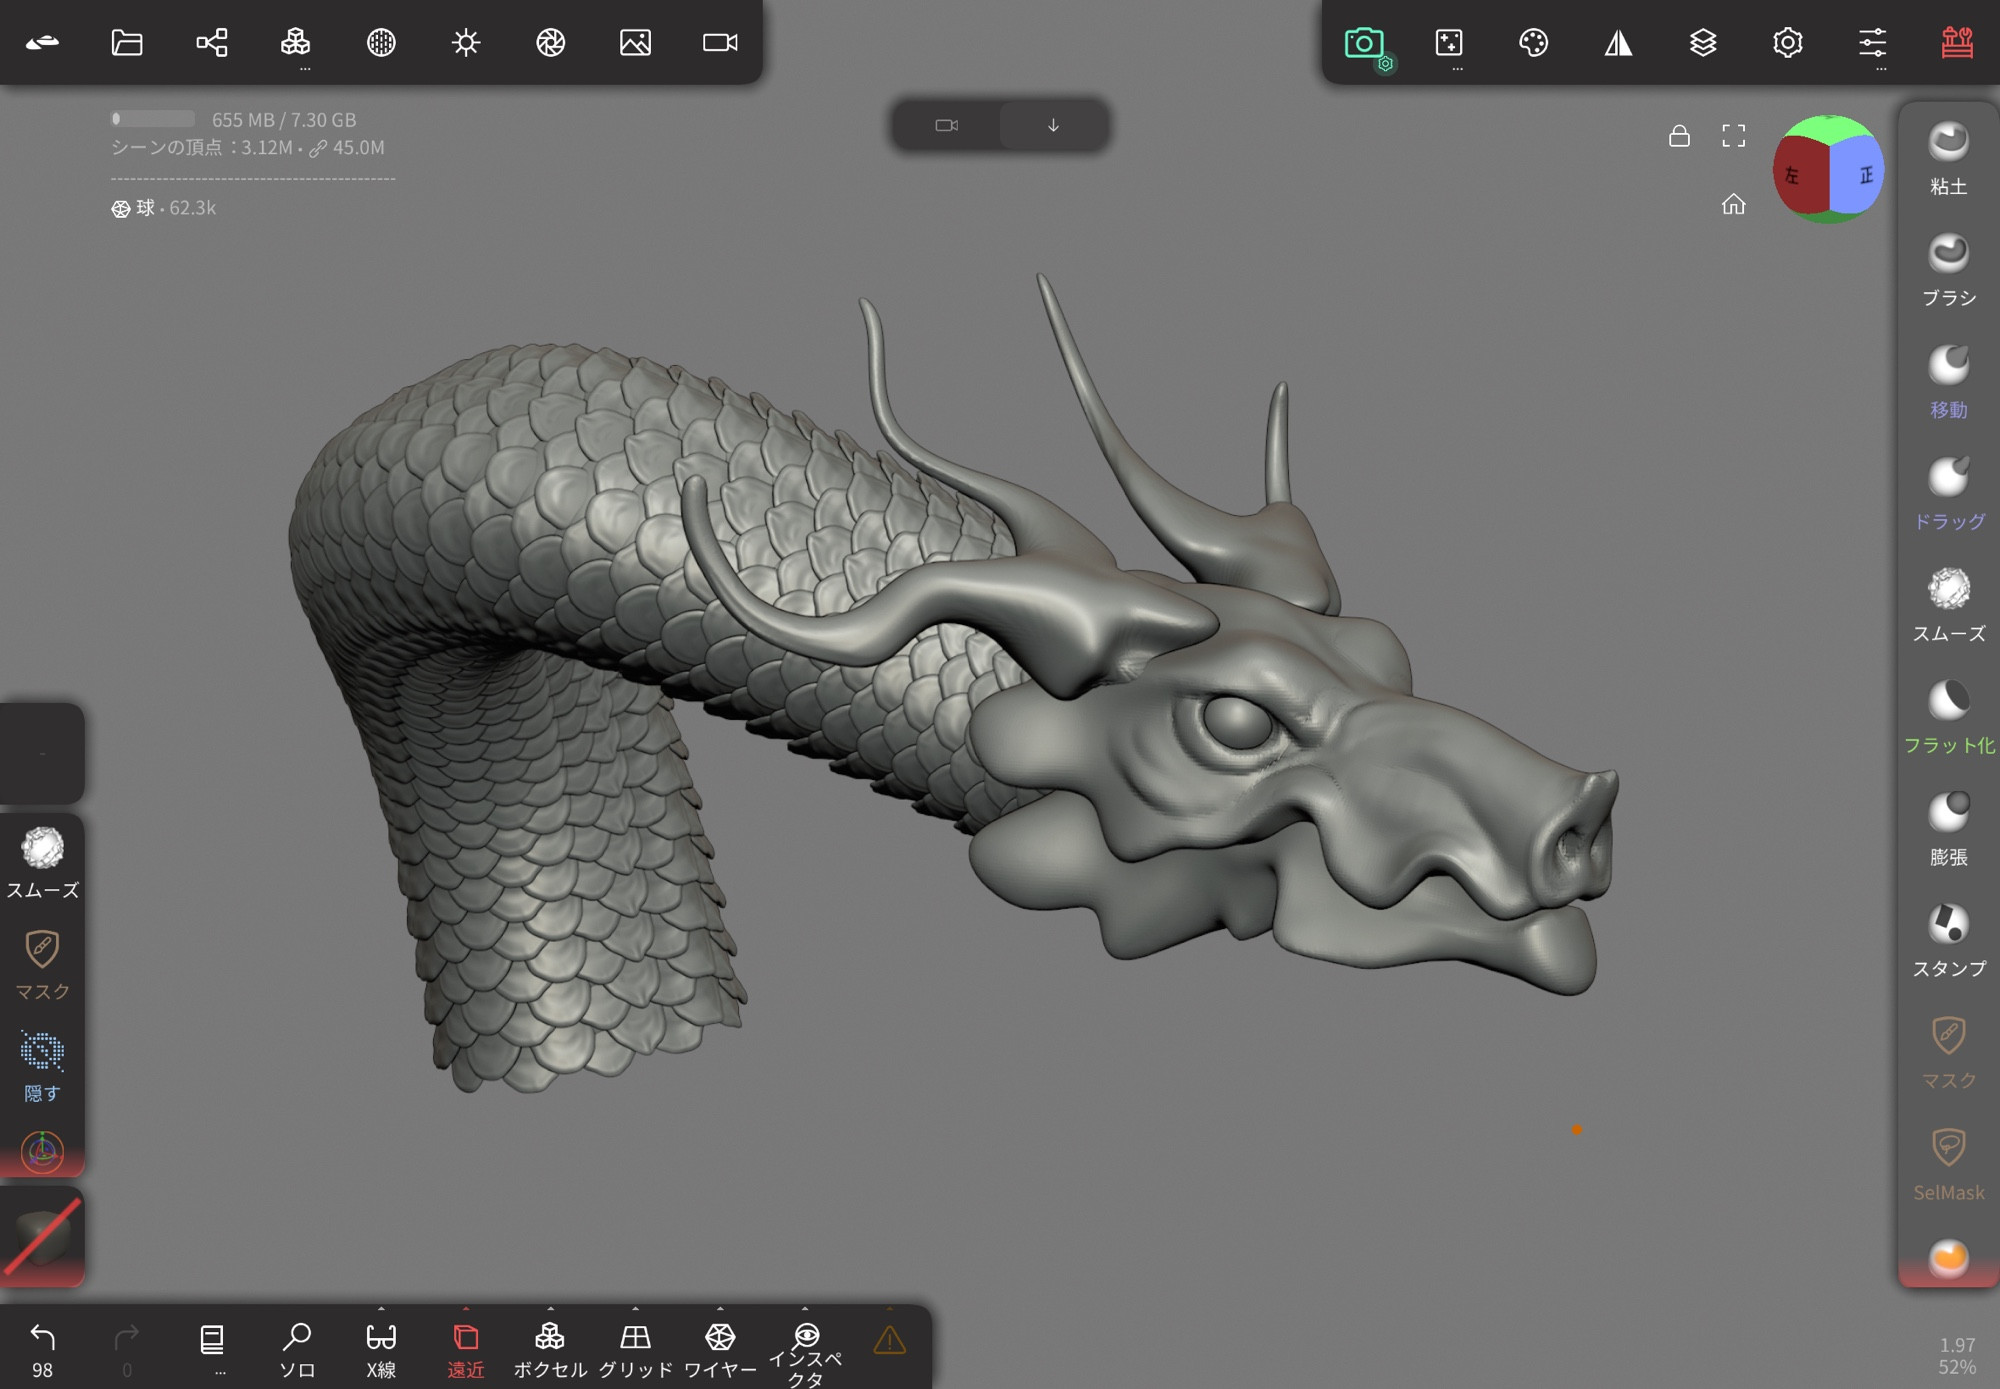The height and width of the screenshot is (1389, 2000).
Task: Toggle the viewport lock icon
Action: tap(1680, 136)
